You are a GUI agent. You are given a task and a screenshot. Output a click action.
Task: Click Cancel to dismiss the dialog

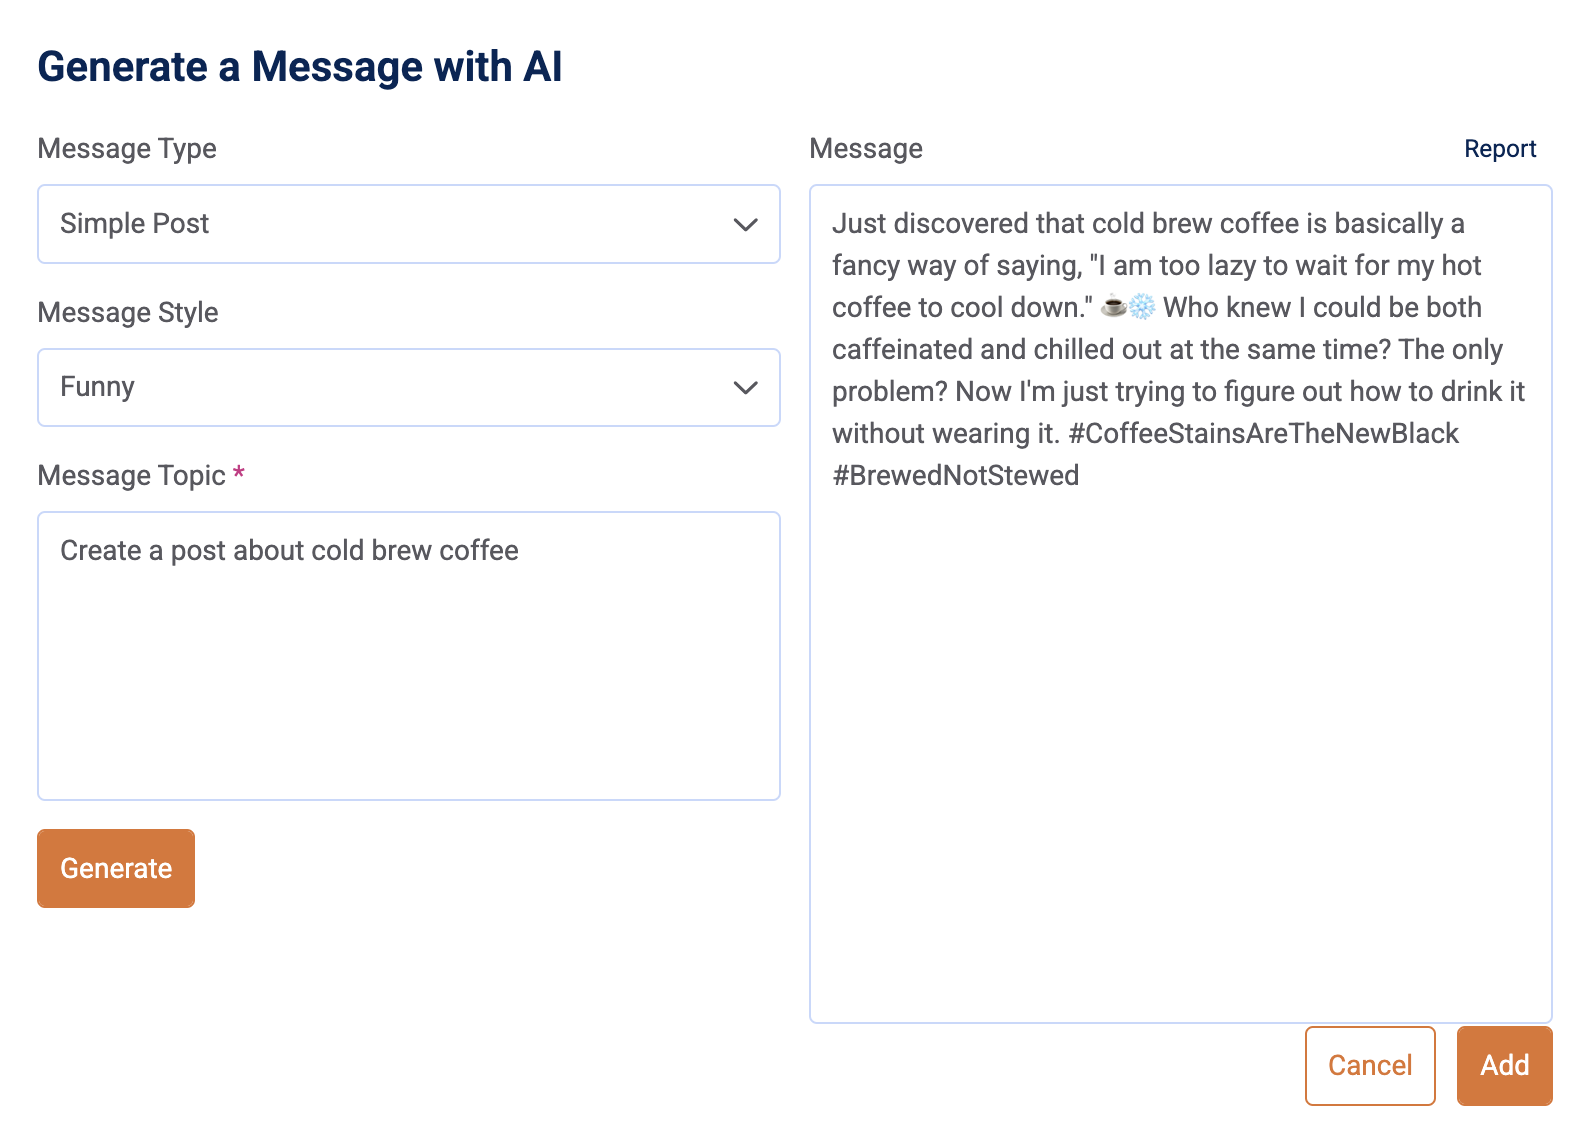1370,1065
